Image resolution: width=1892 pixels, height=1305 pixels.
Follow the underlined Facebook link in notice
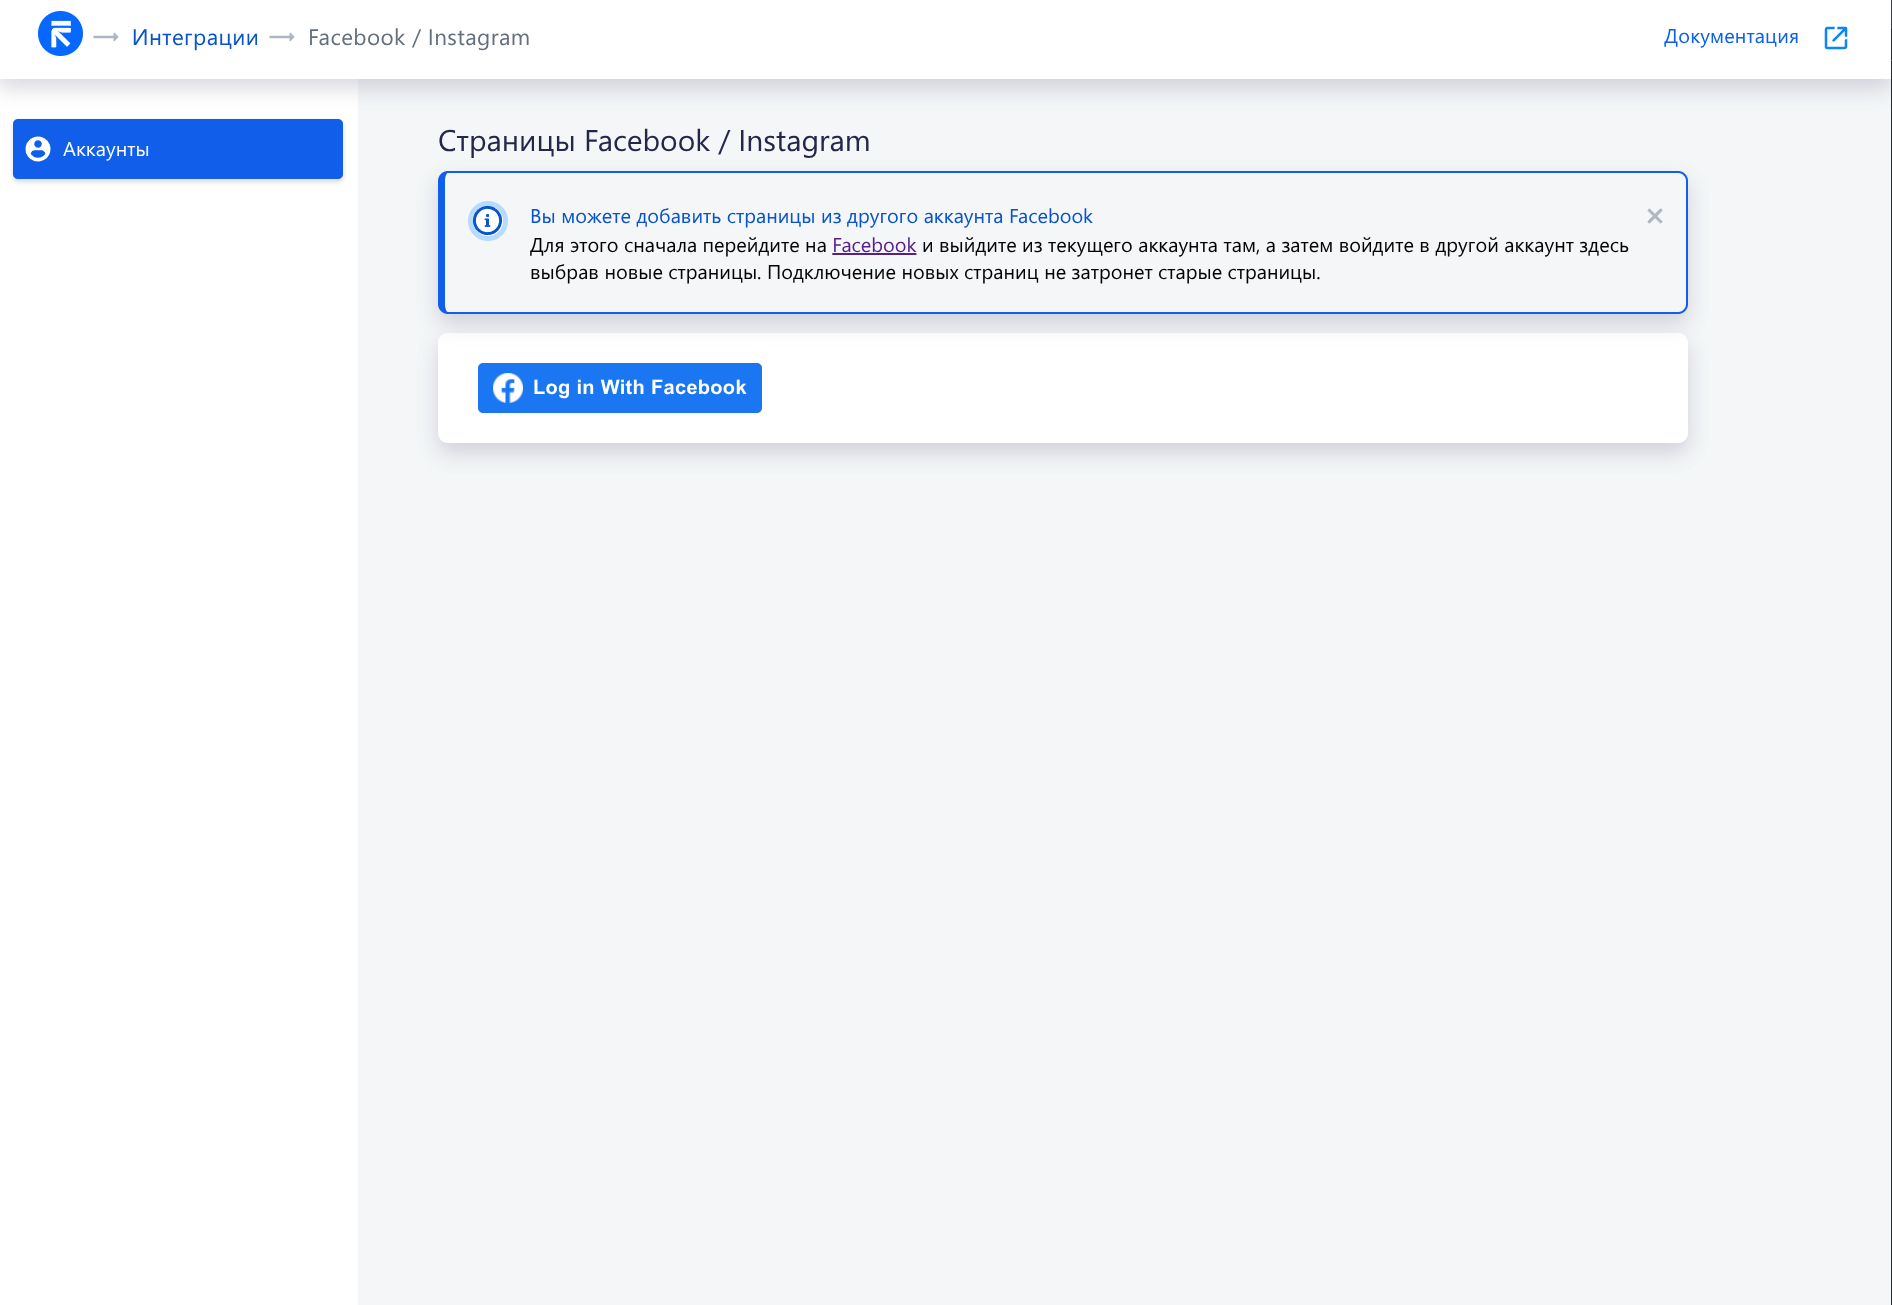click(x=873, y=245)
